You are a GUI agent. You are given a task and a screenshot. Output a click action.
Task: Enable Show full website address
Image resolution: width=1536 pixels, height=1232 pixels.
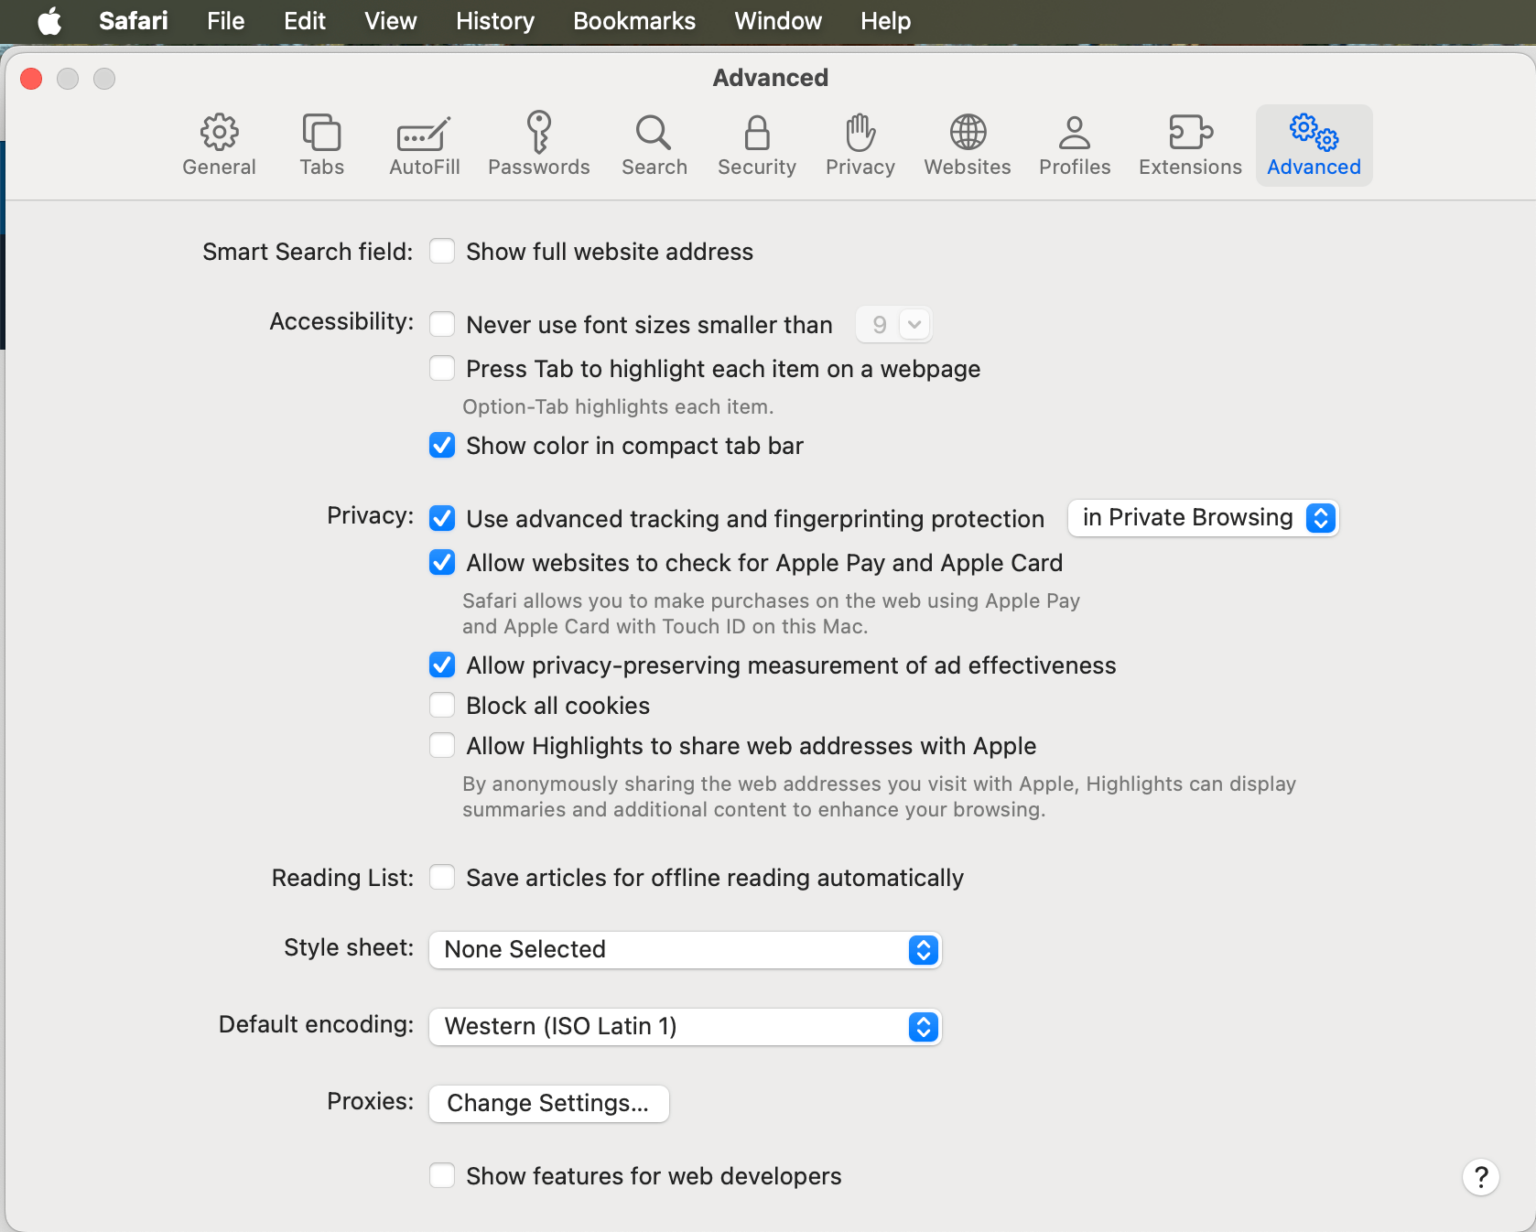(x=442, y=251)
